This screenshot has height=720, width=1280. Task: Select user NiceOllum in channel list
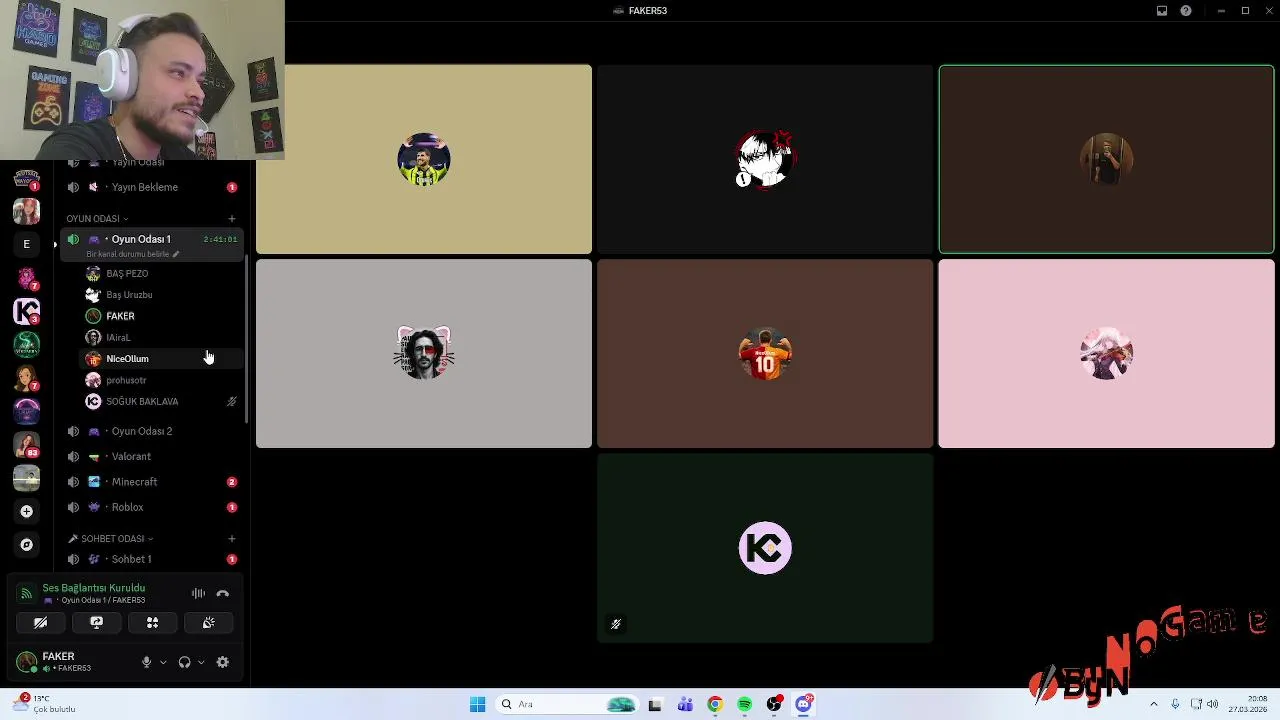(x=162, y=359)
